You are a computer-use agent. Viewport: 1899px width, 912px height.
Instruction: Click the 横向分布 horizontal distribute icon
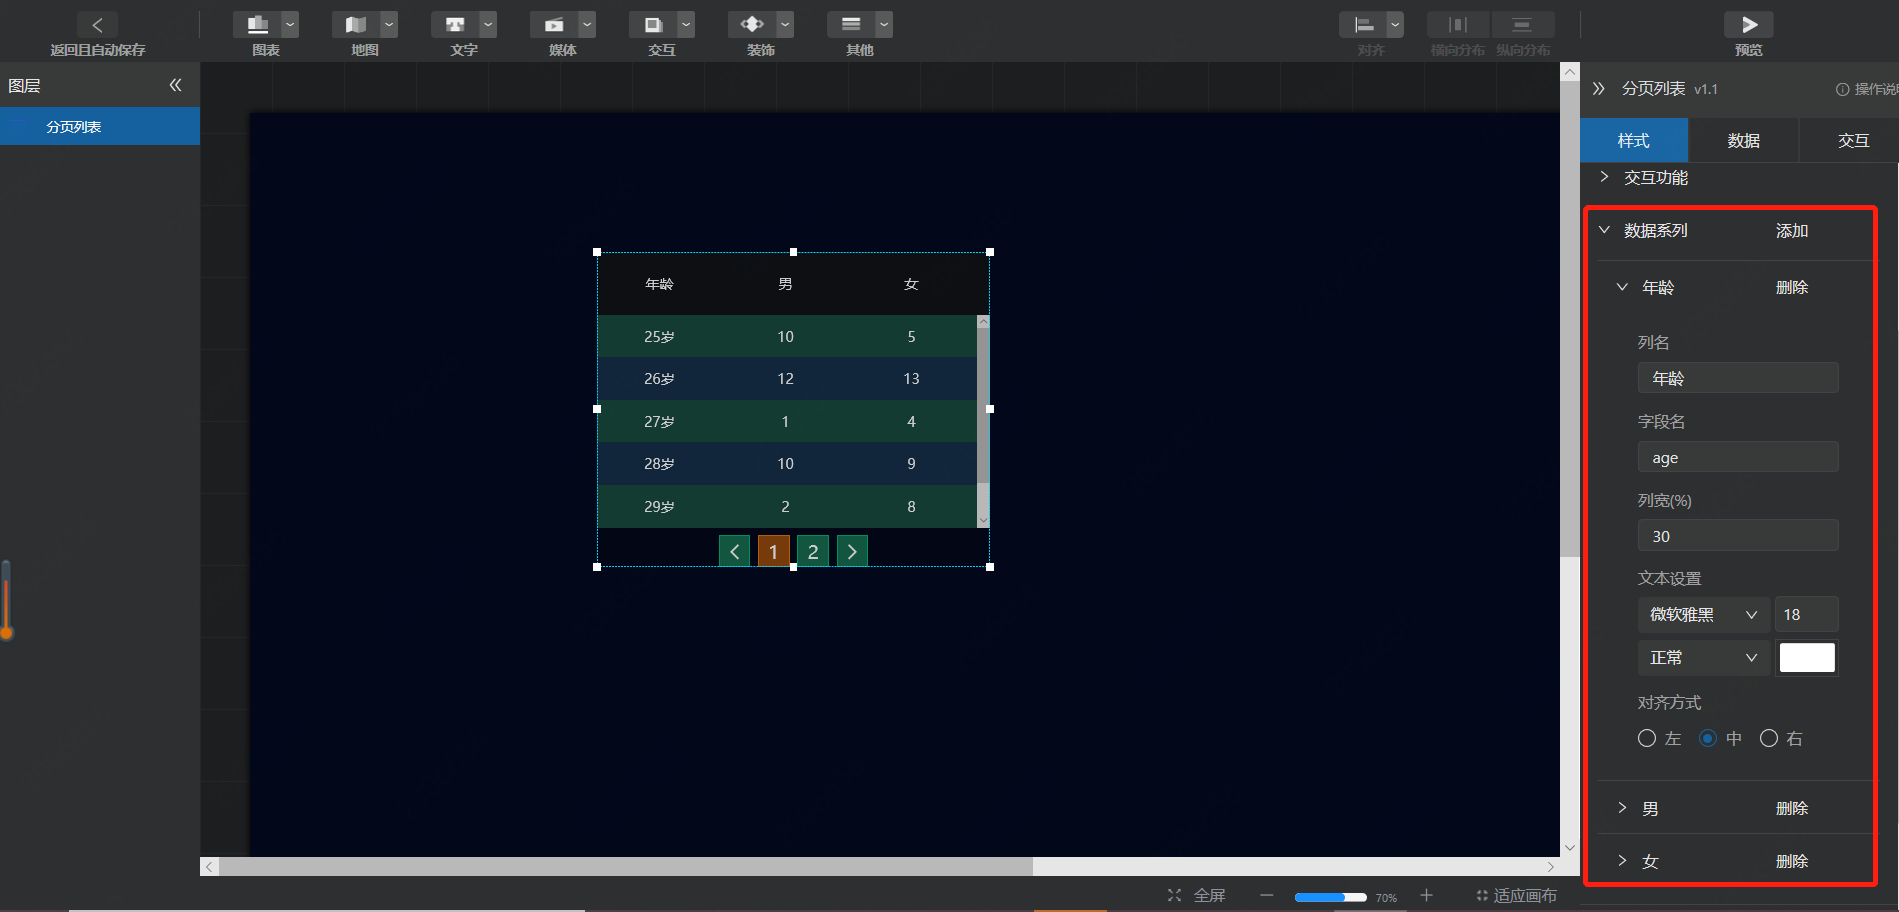point(1458,25)
